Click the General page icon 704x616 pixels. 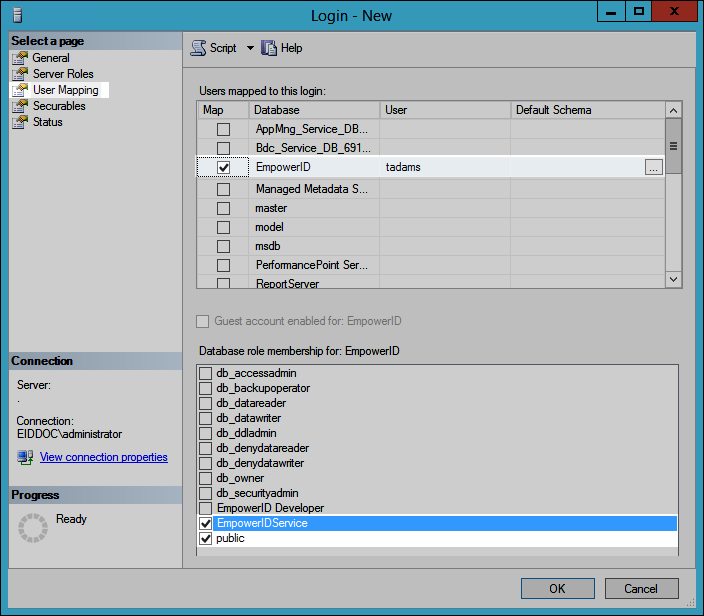point(20,58)
